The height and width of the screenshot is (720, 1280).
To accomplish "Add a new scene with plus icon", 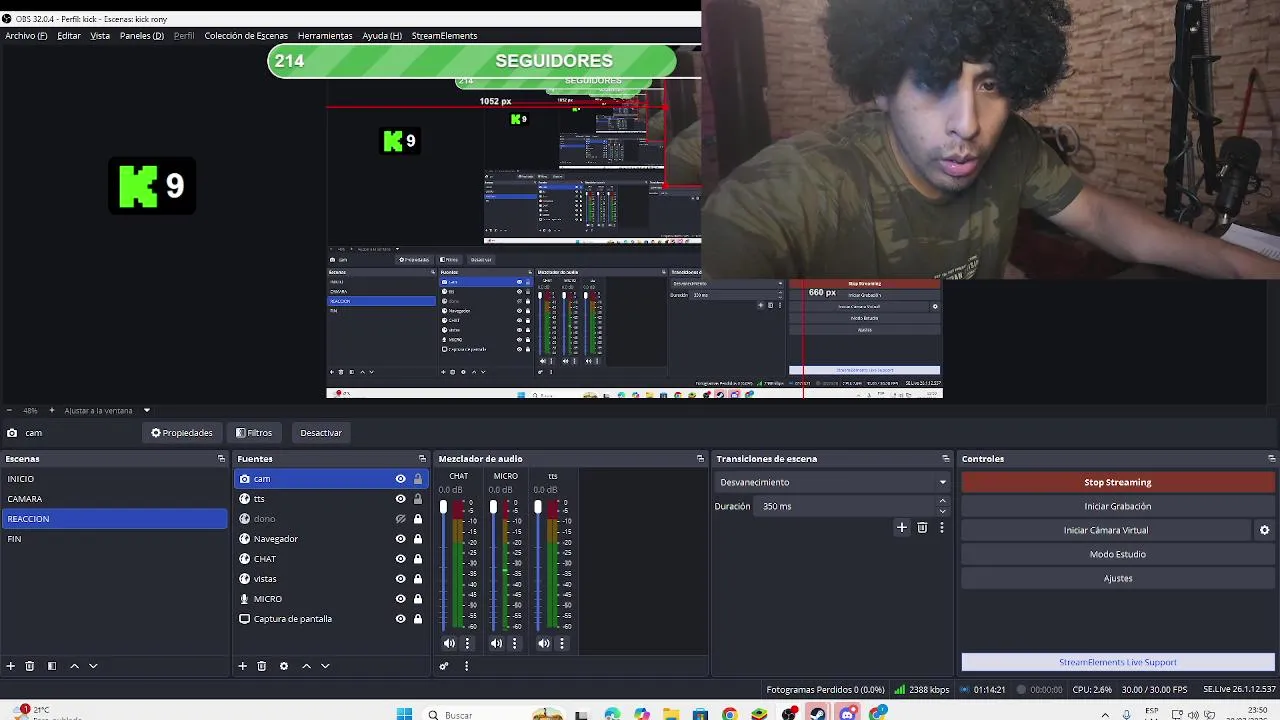I will 11,666.
